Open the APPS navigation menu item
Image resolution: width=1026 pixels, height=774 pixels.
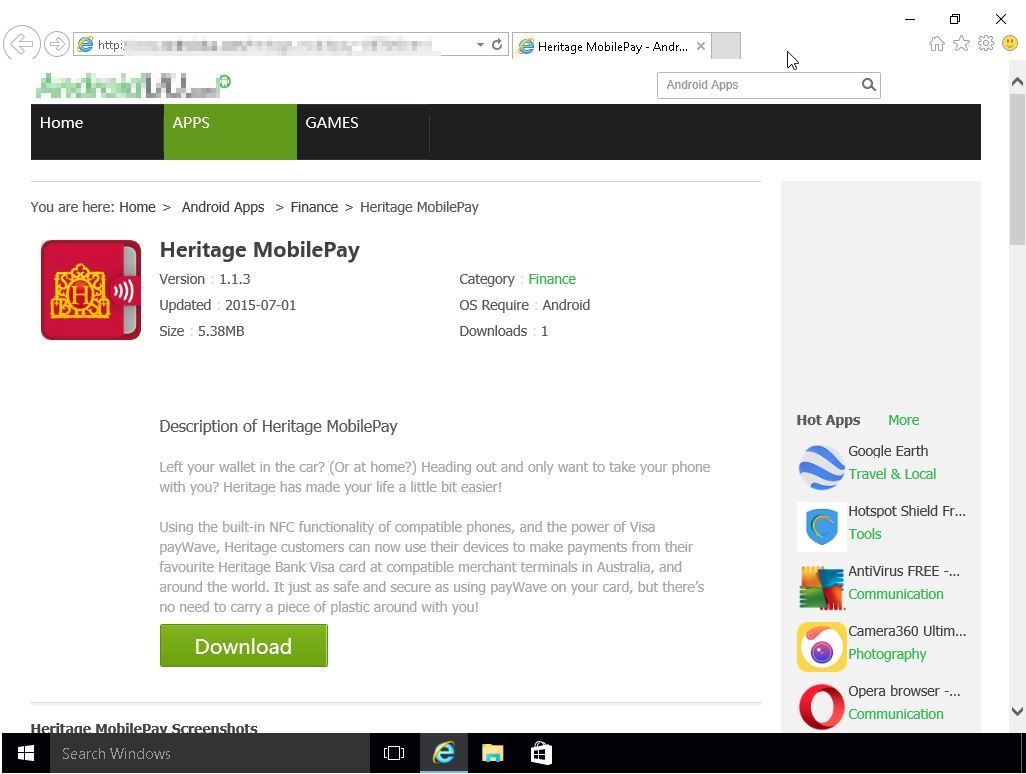pos(230,132)
